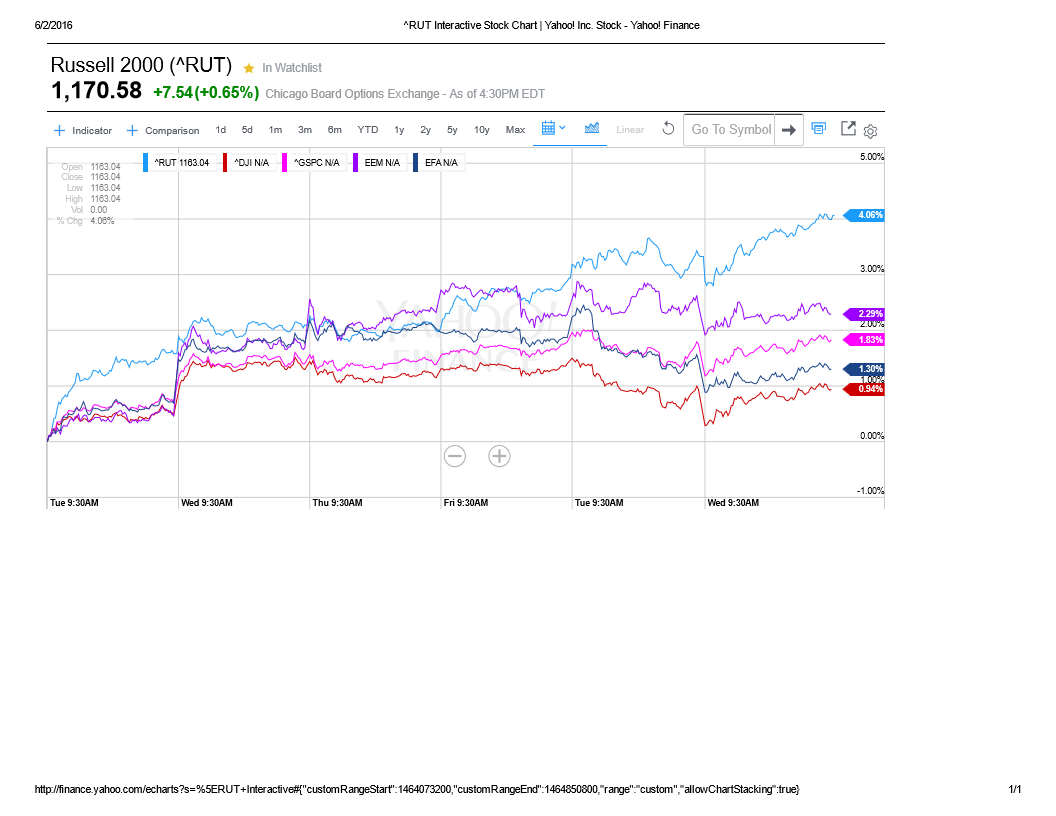Switch to 1m time range
Viewport: 1056px width, 816px height.
click(275, 130)
